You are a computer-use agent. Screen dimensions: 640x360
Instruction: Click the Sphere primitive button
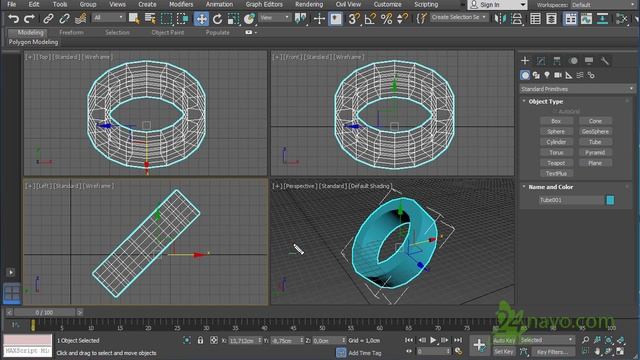tap(556, 131)
